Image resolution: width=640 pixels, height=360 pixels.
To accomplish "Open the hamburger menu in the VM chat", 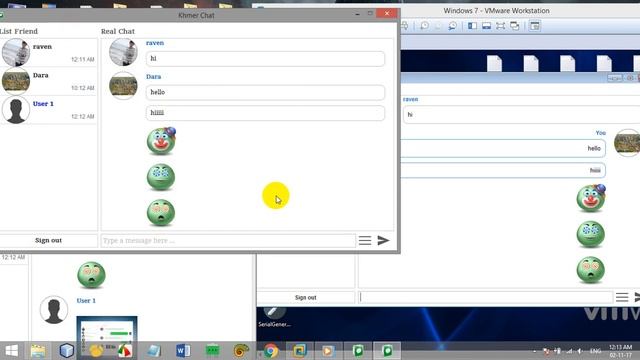I will tap(622, 298).
